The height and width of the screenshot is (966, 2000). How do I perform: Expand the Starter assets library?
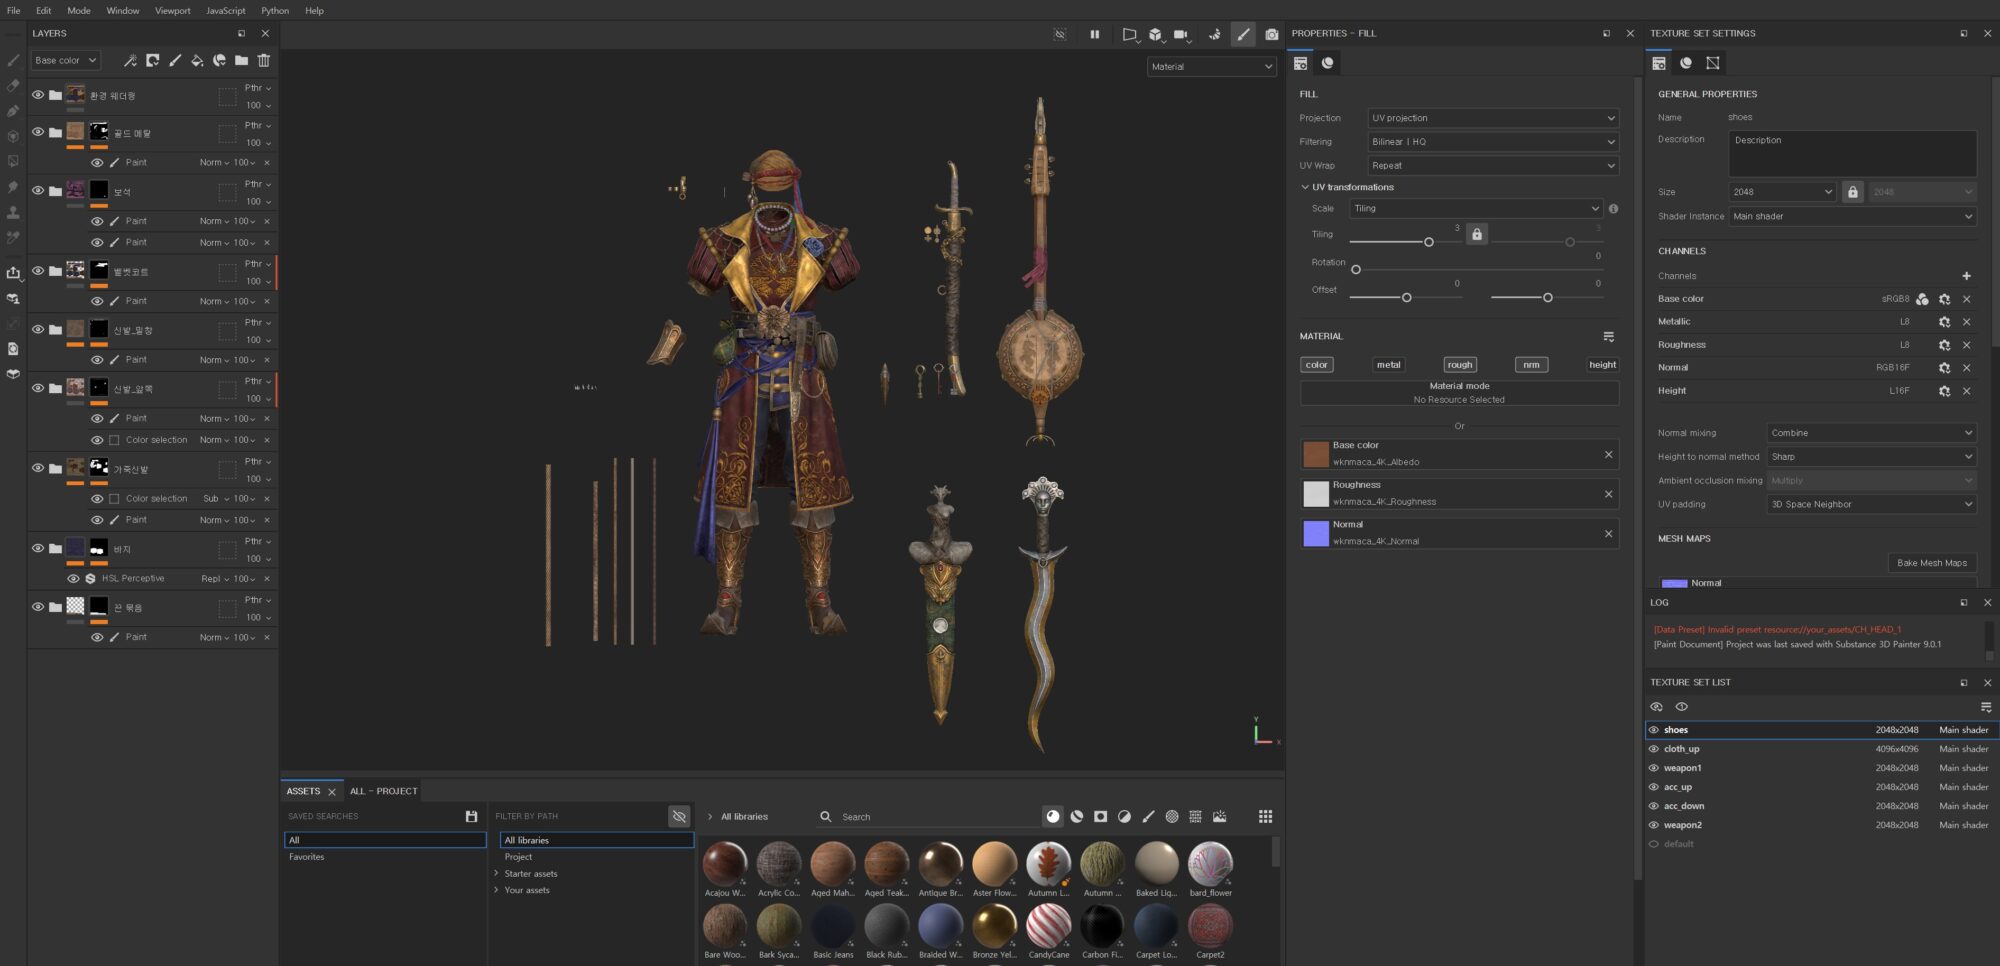pos(496,874)
